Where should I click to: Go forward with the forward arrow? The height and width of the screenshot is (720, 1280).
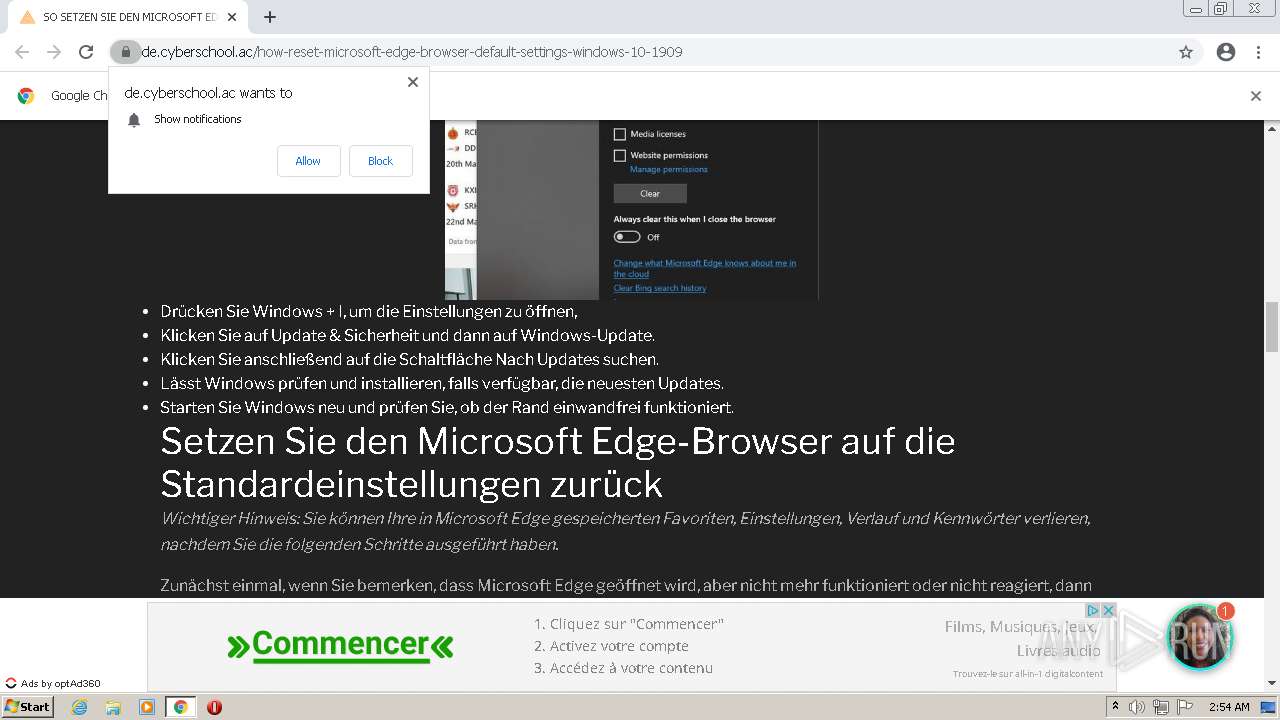click(54, 52)
